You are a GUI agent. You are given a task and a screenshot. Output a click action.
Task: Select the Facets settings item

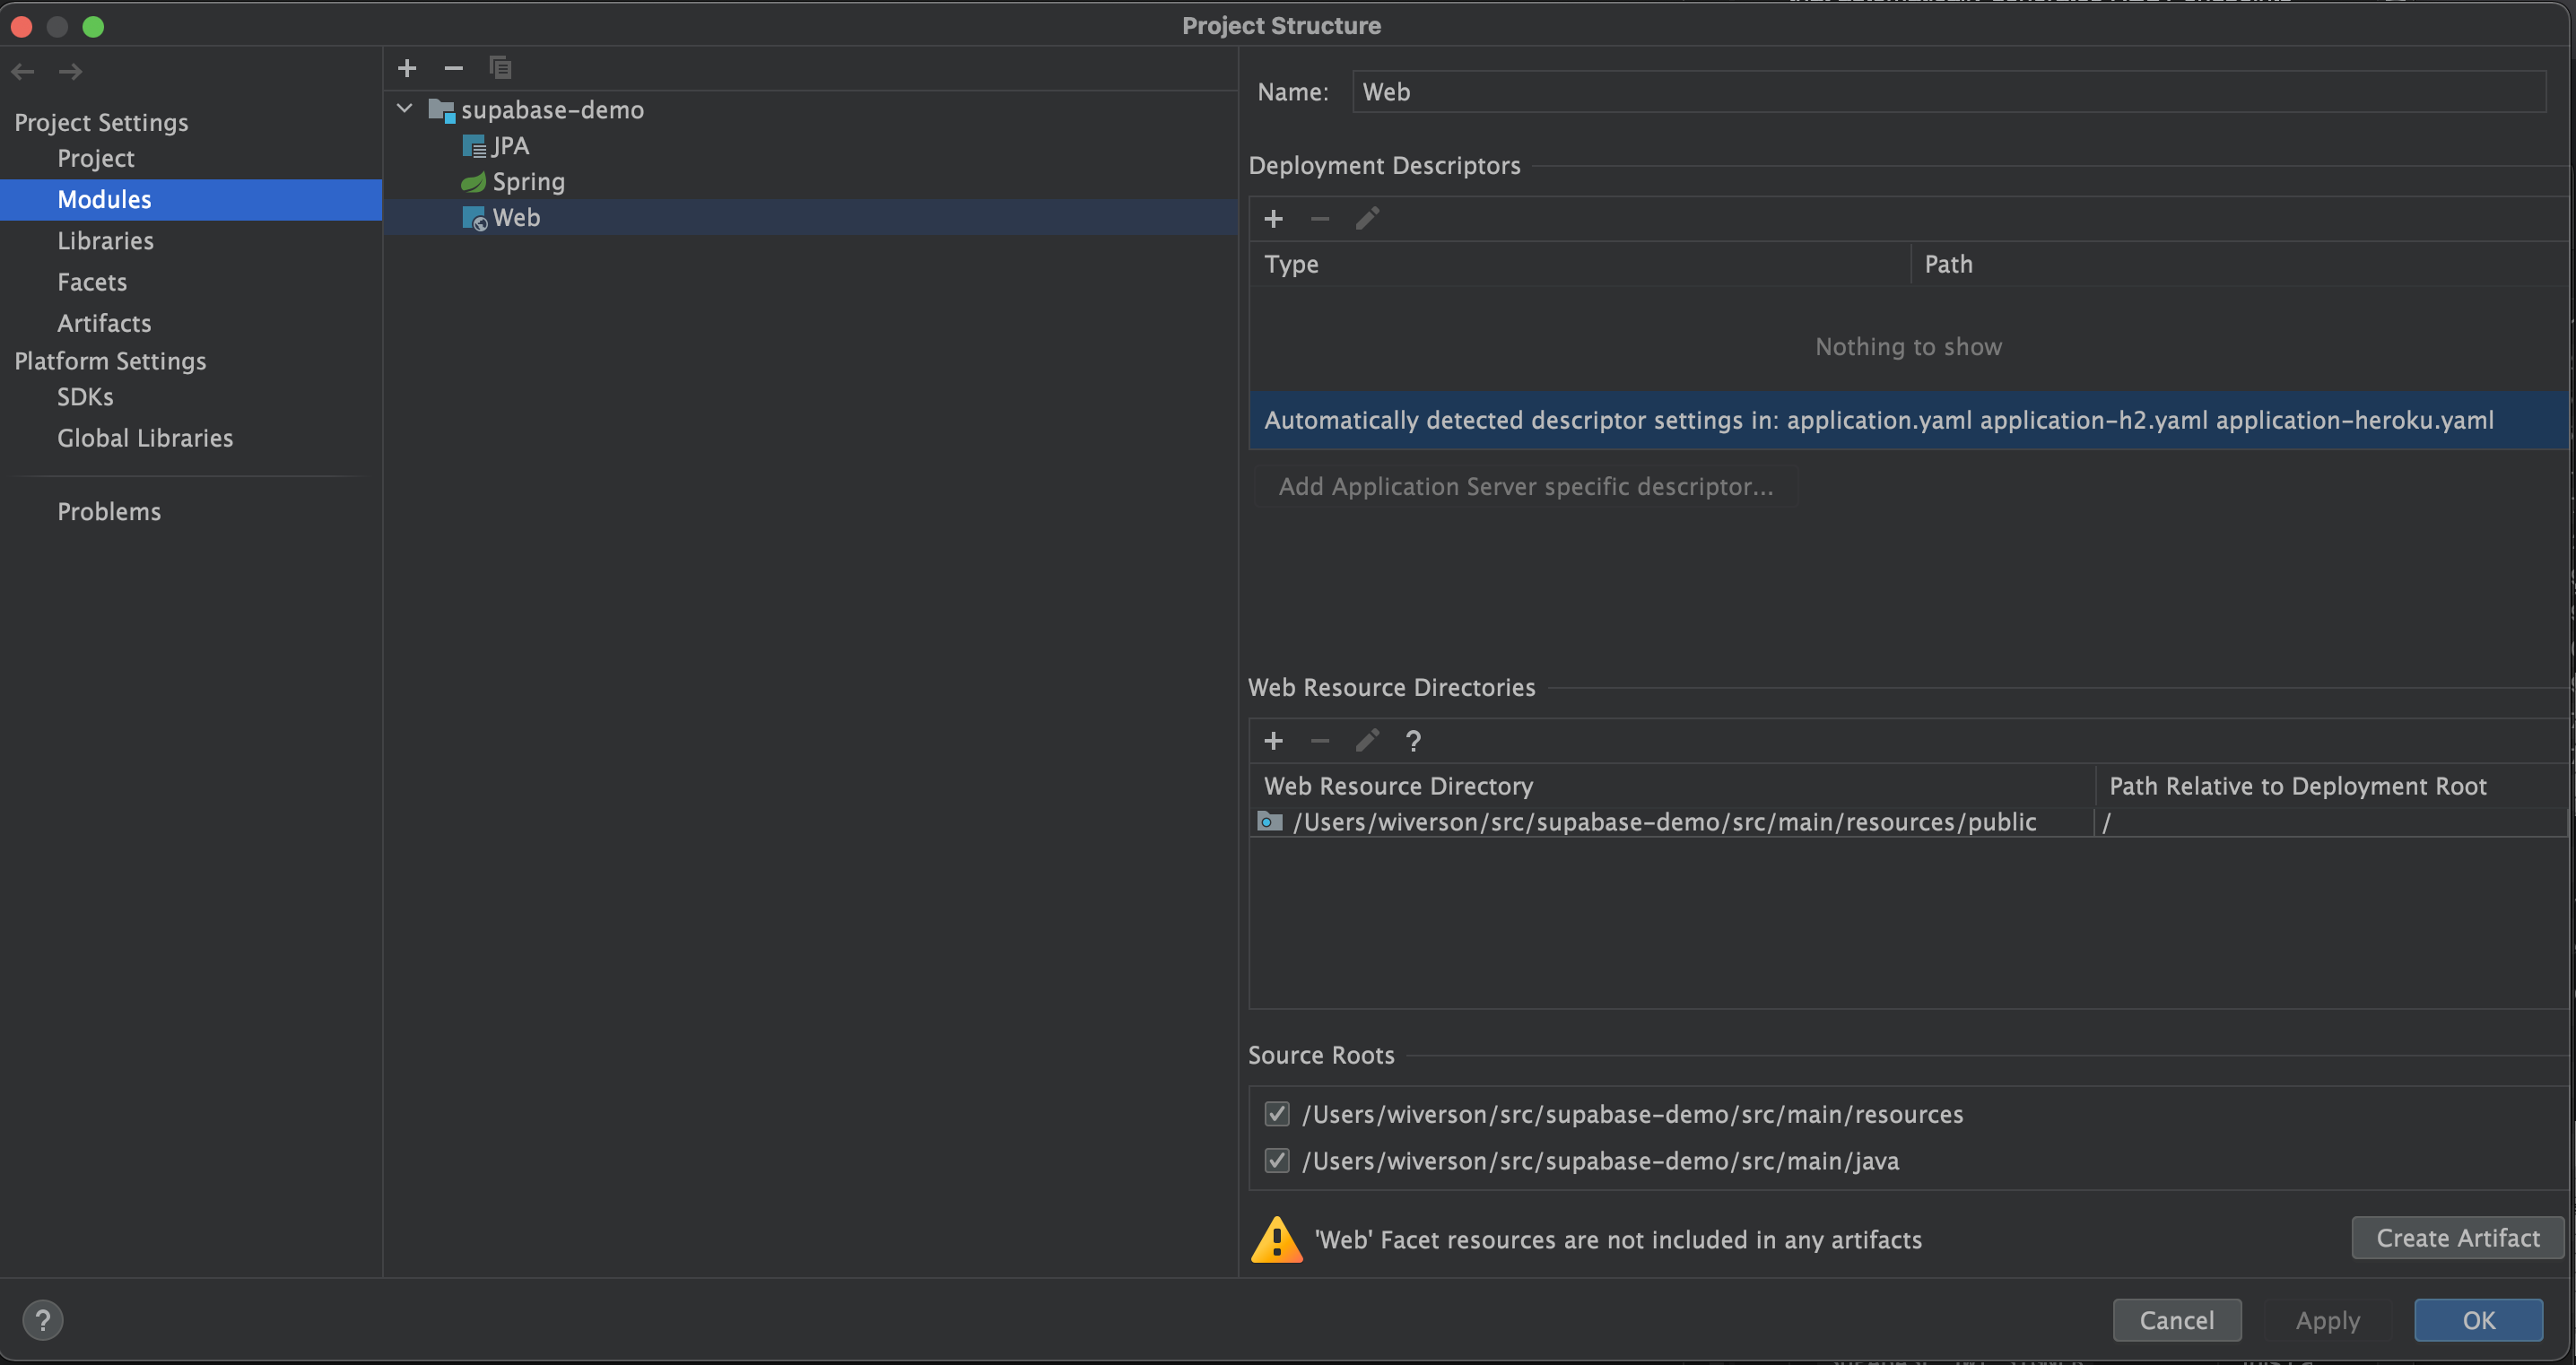89,282
